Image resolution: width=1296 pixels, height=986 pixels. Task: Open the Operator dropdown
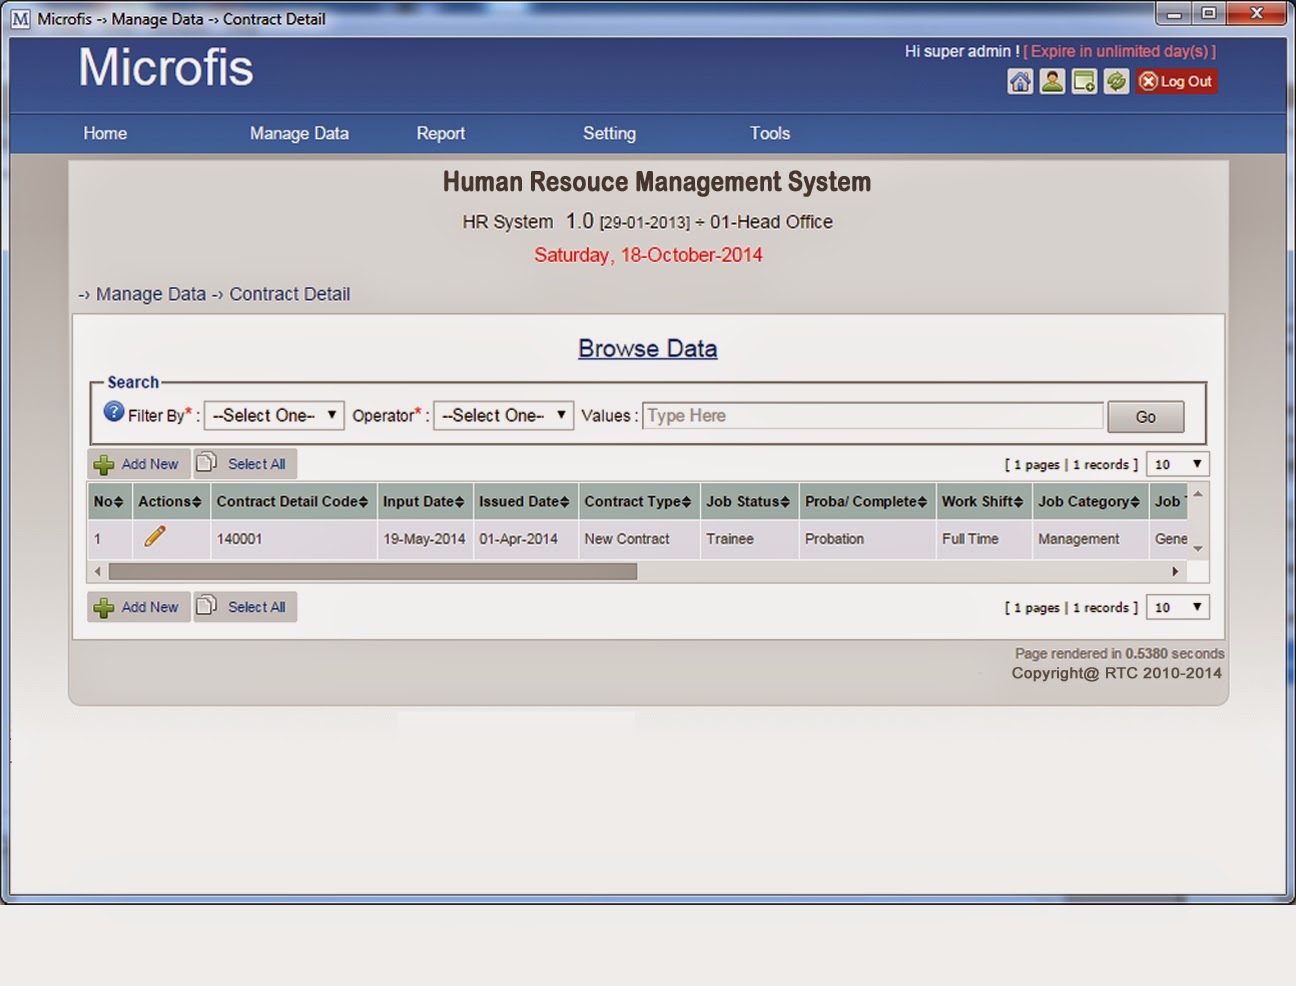pos(502,415)
